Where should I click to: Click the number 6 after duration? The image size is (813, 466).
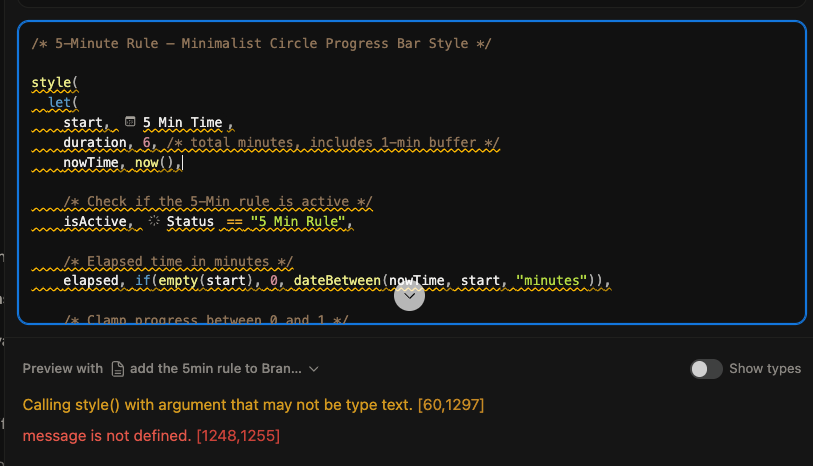[x=146, y=143]
